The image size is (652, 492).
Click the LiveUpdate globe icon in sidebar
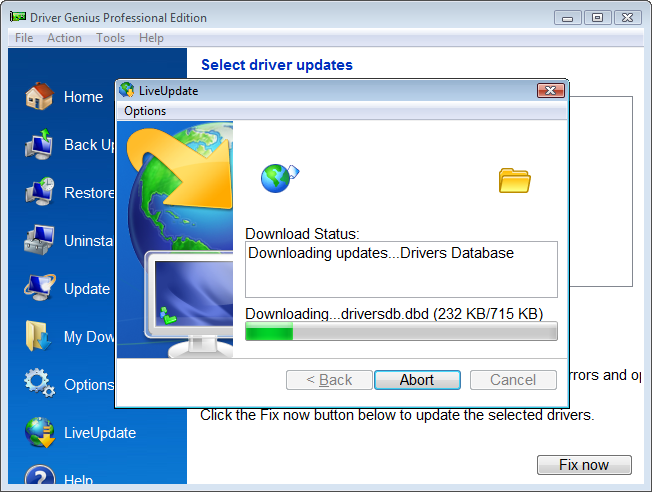pos(40,433)
